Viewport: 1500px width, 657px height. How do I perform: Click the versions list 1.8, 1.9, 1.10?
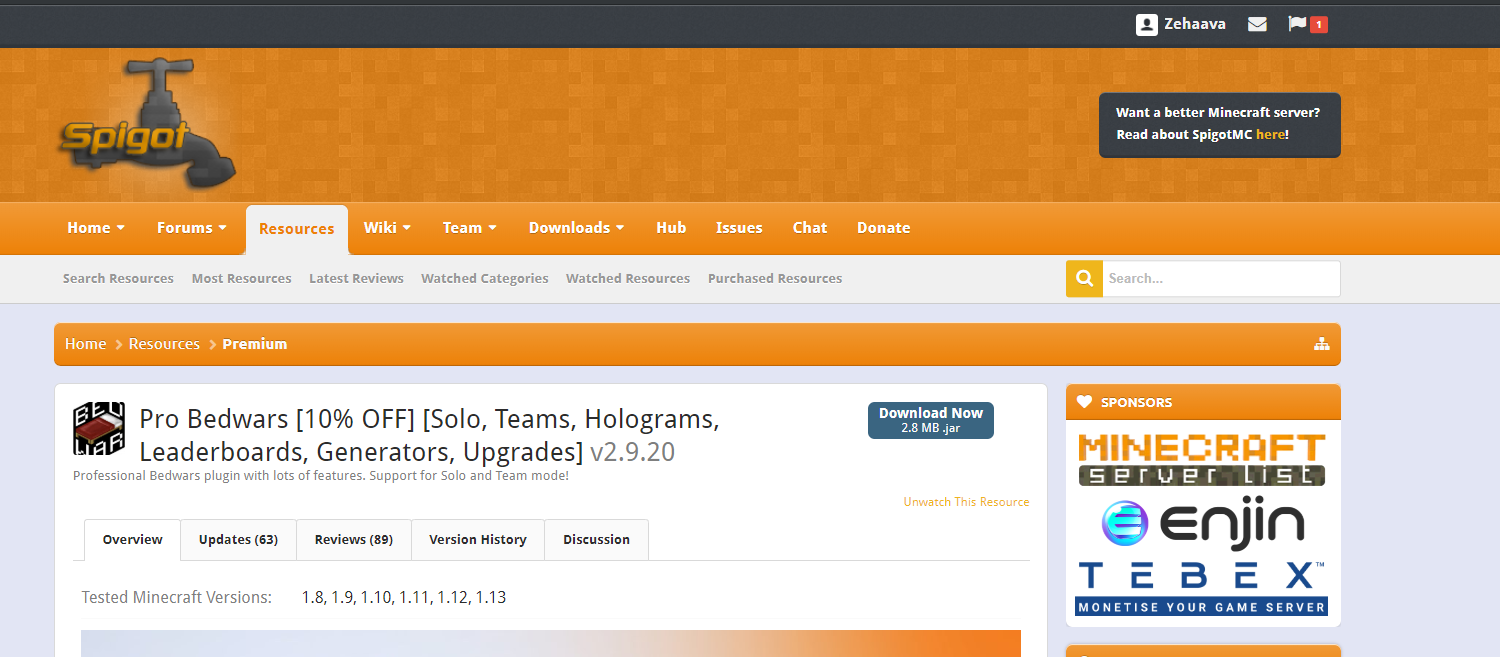[404, 598]
